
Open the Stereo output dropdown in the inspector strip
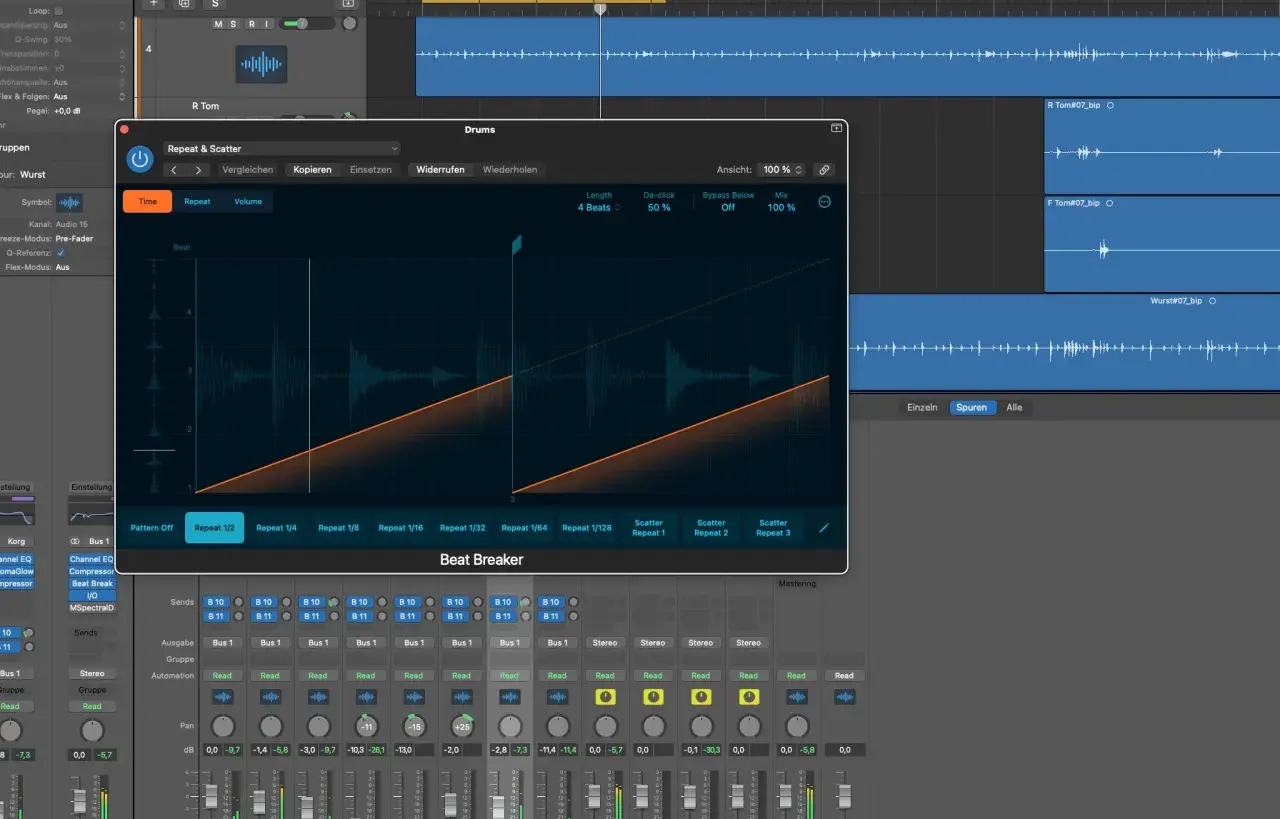point(92,674)
